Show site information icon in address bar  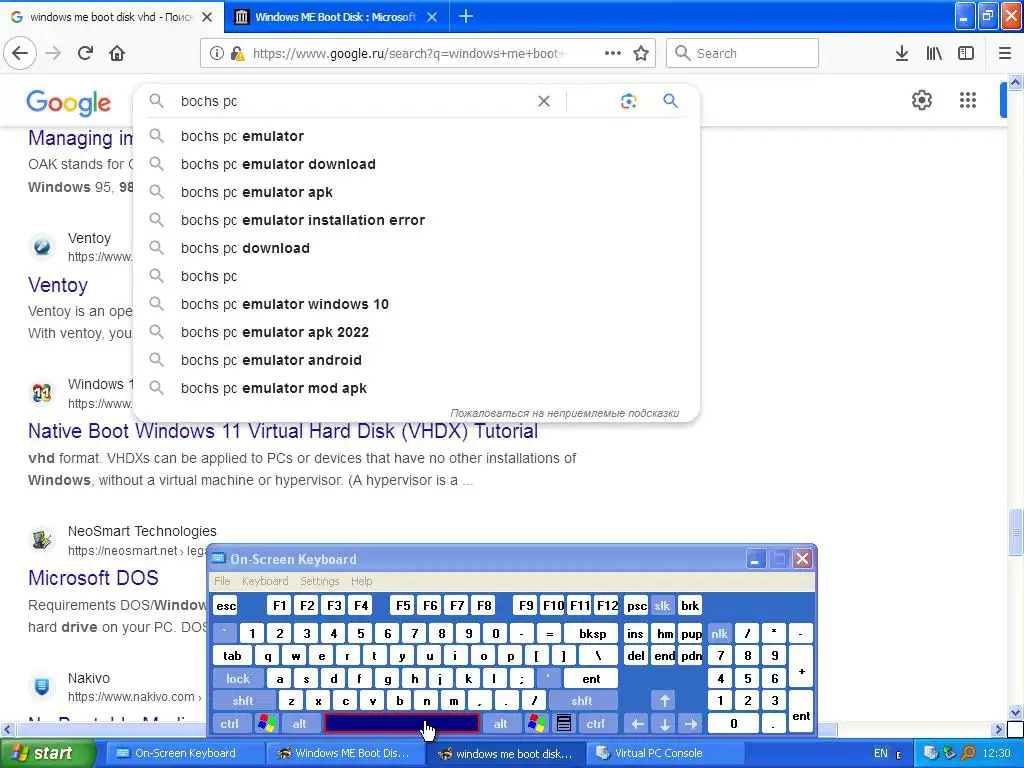click(216, 53)
